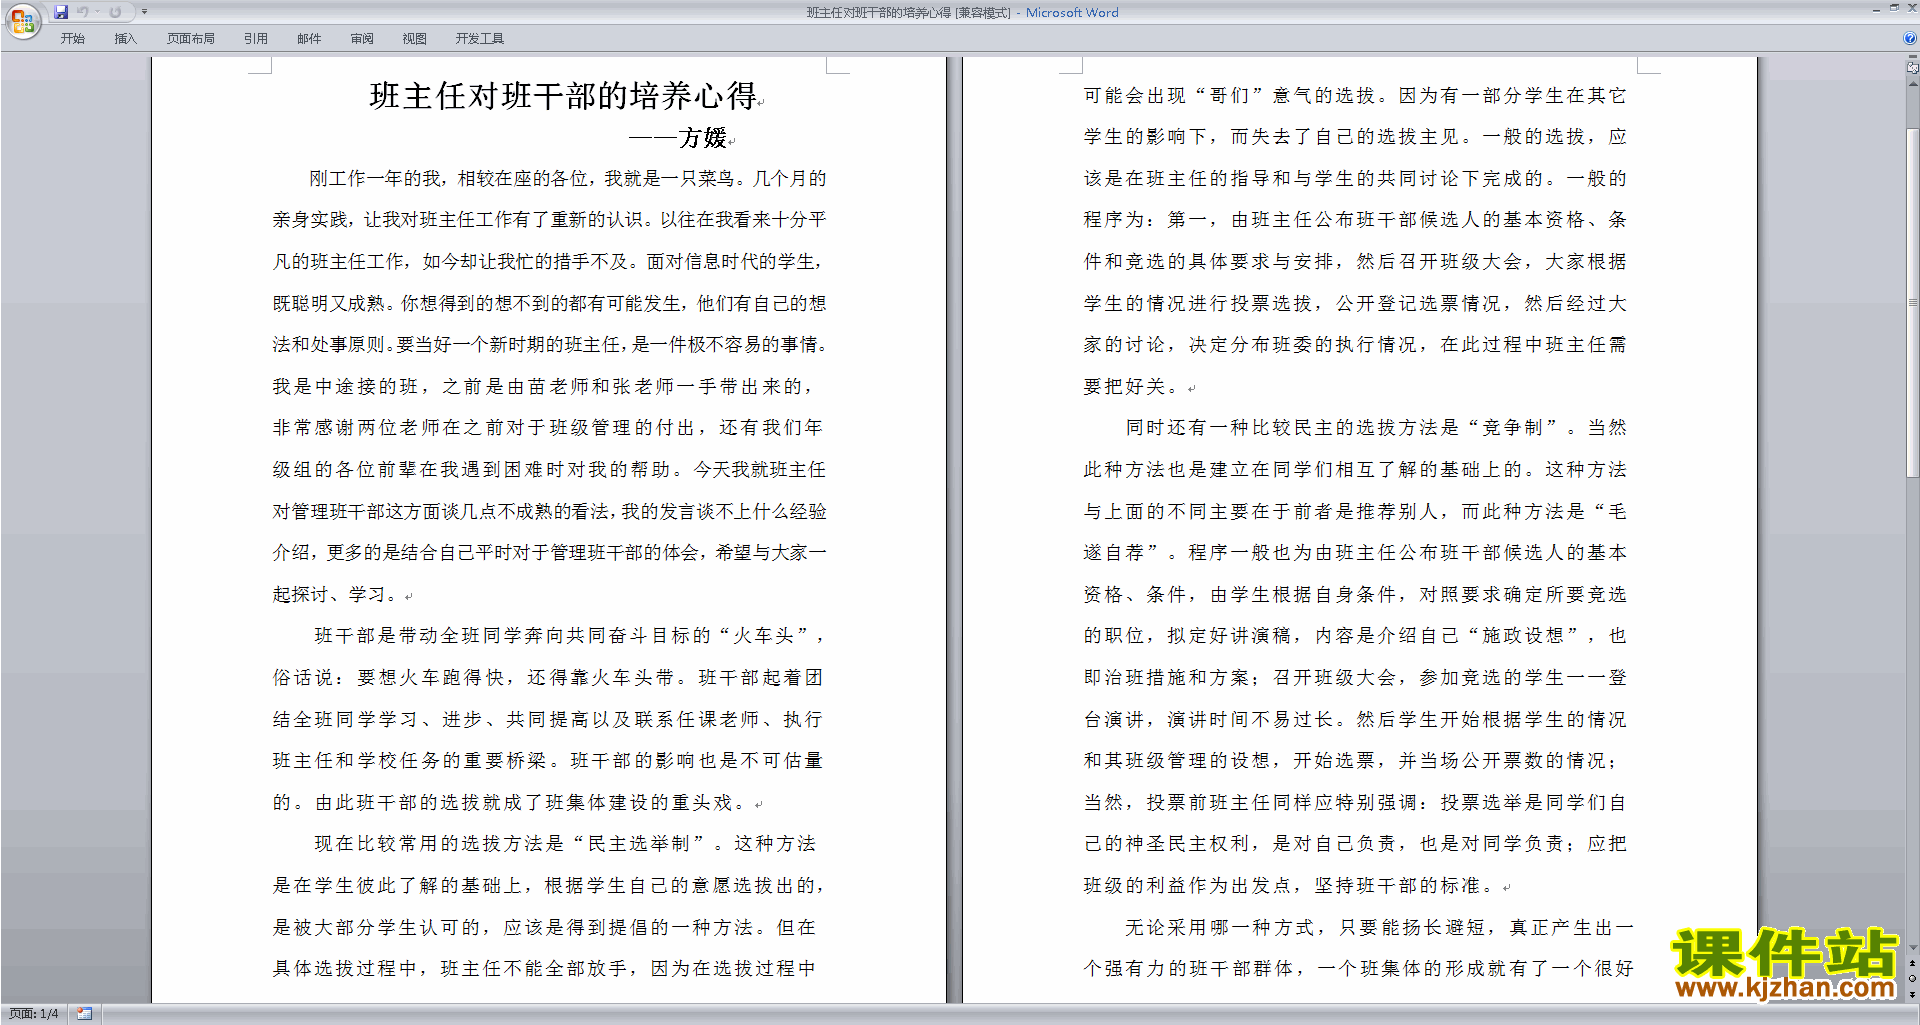1920x1025 pixels.
Task: Click the split-window handle above the ruler icon
Action: pos(1913,58)
